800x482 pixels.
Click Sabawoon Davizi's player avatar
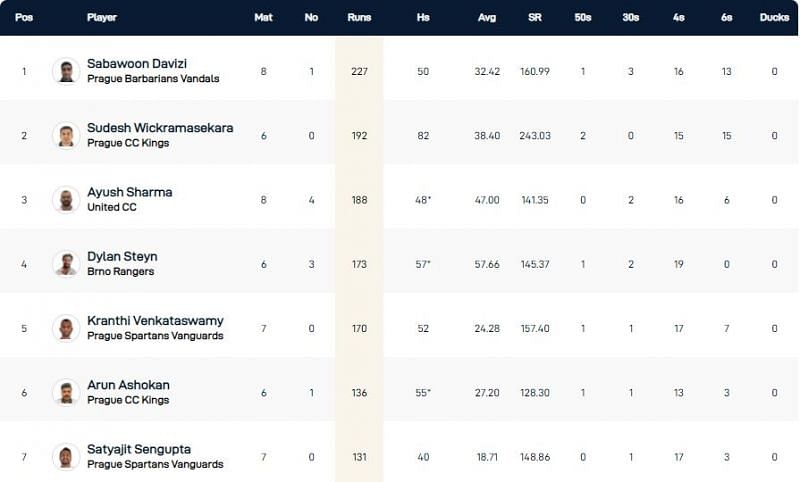pyautogui.click(x=66, y=72)
